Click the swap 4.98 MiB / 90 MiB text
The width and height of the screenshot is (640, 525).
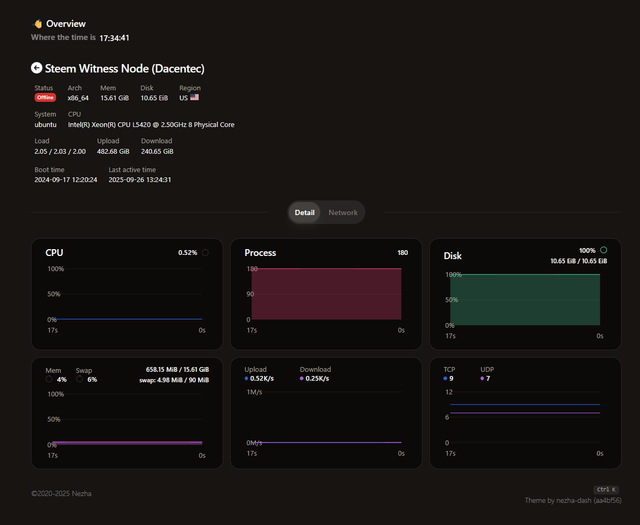[174, 380]
